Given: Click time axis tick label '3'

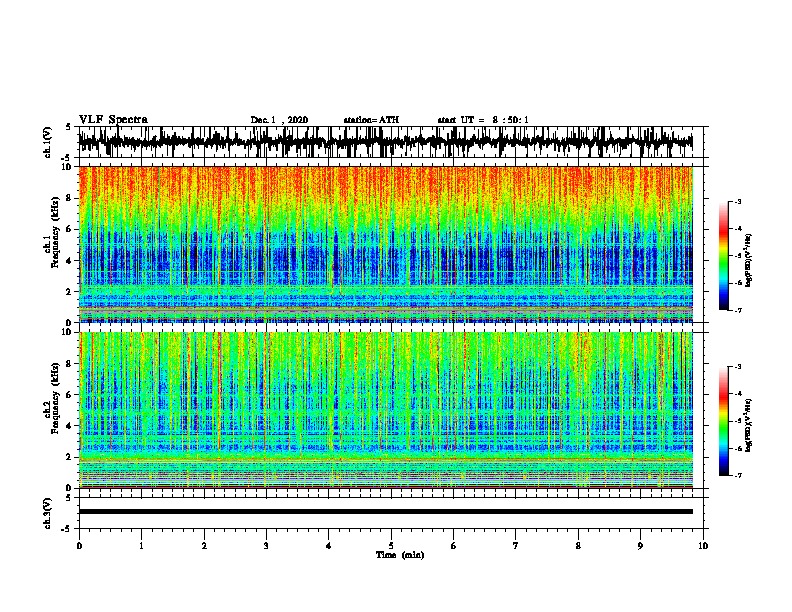Looking at the screenshot, I should click(x=266, y=546).
